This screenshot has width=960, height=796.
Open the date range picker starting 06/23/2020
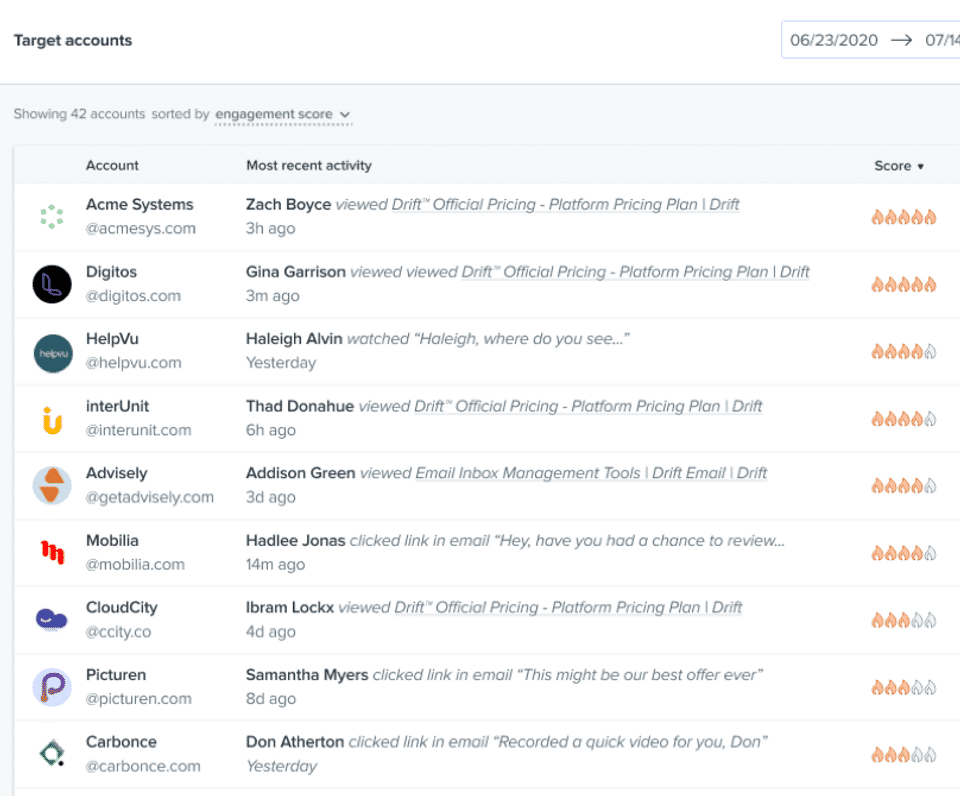point(871,40)
